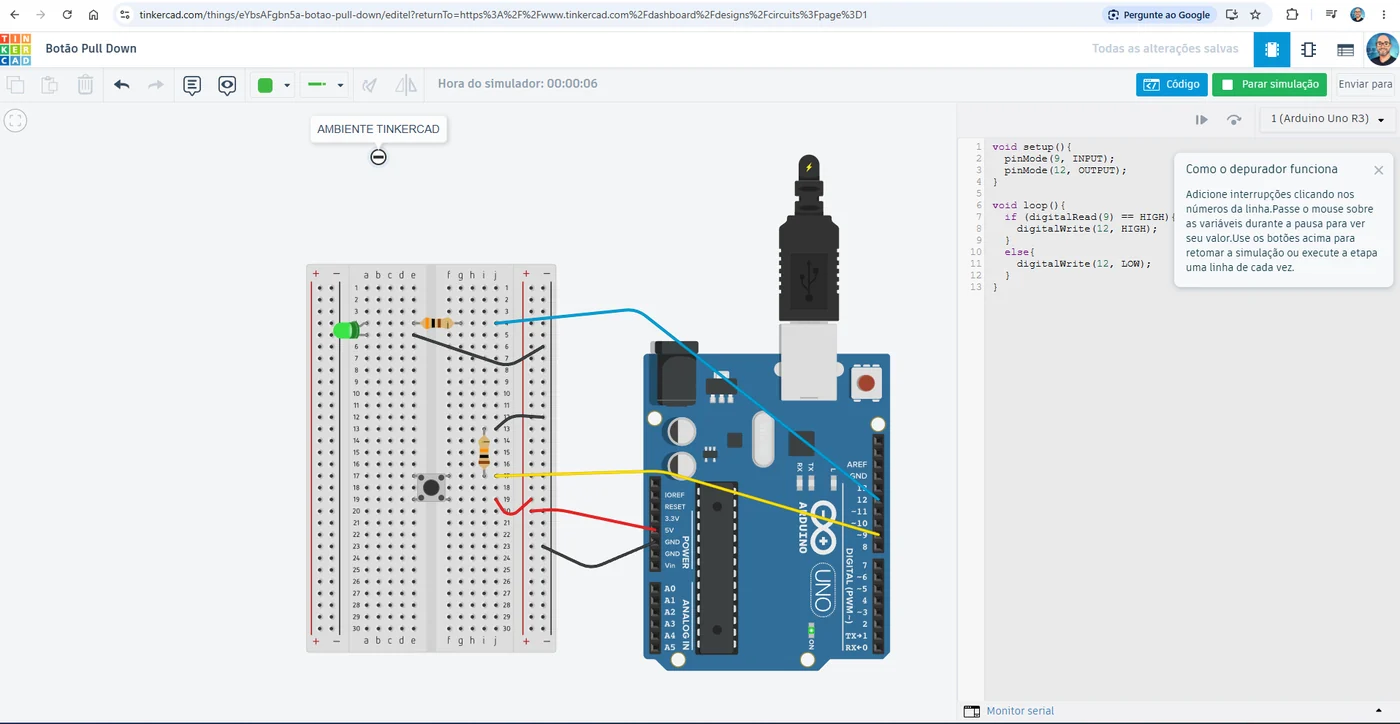Click the Copy toolbar icon
This screenshot has height=724, width=1400.
tap(16, 85)
